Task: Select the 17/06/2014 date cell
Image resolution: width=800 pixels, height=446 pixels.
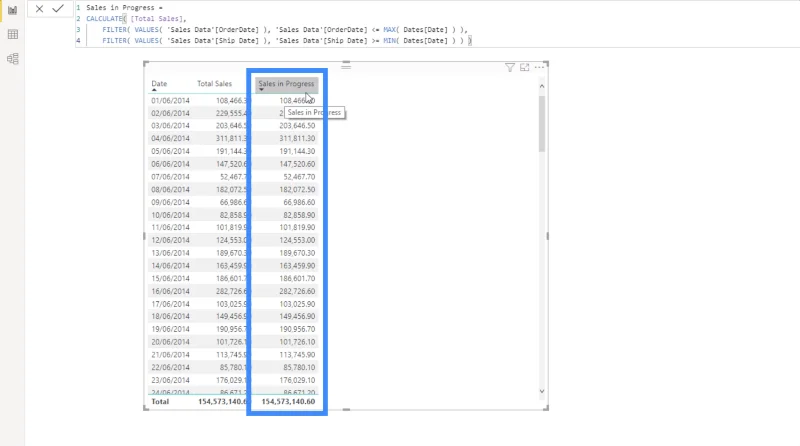Action: (x=170, y=304)
